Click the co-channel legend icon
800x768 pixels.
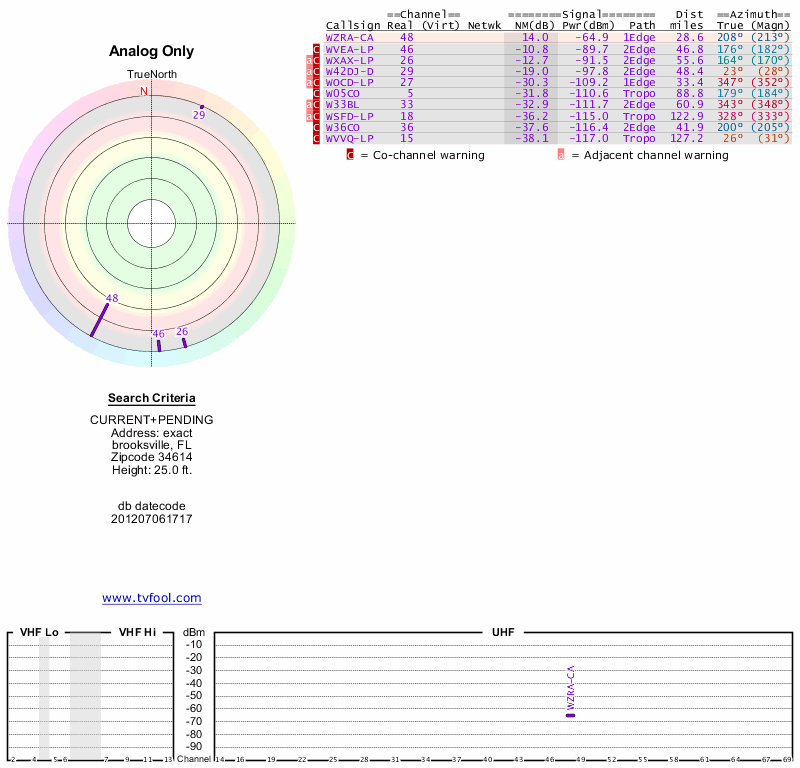tap(350, 155)
